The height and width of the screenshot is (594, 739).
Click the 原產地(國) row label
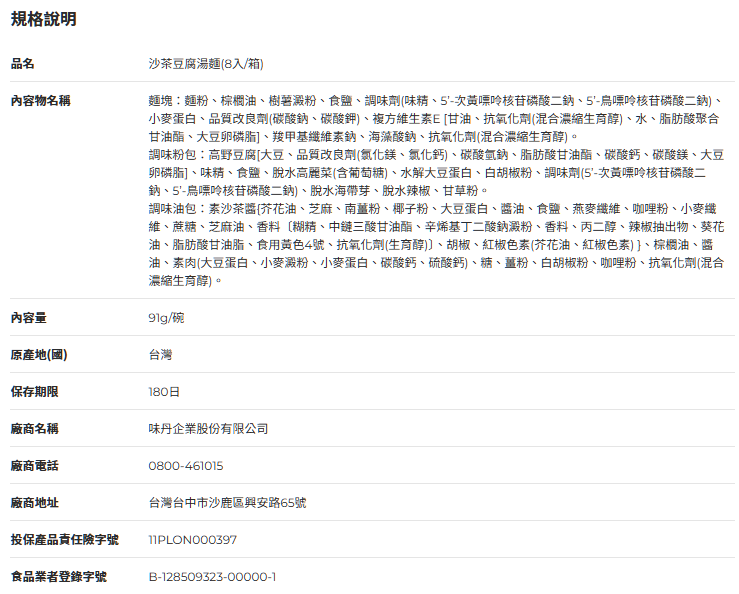39,354
